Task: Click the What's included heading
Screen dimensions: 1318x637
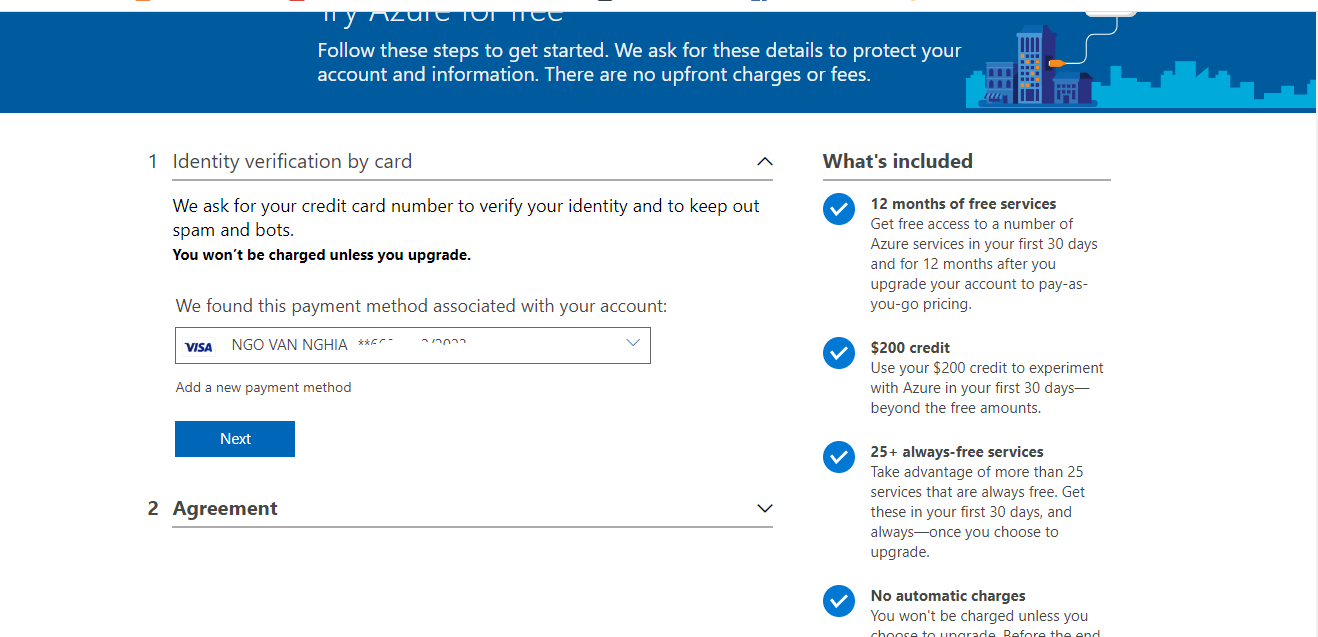Action: (897, 161)
